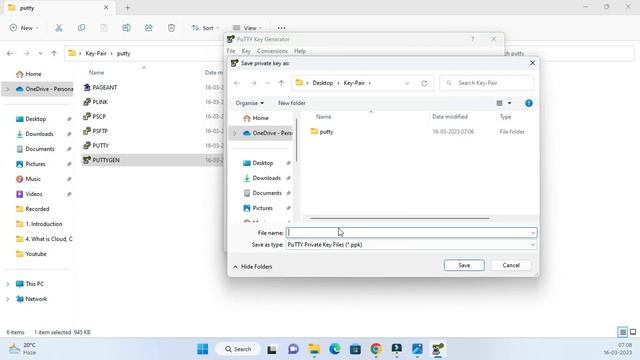Click Cancel button in save dialog
Image resolution: width=640 pixels, height=360 pixels.
tap(511, 265)
